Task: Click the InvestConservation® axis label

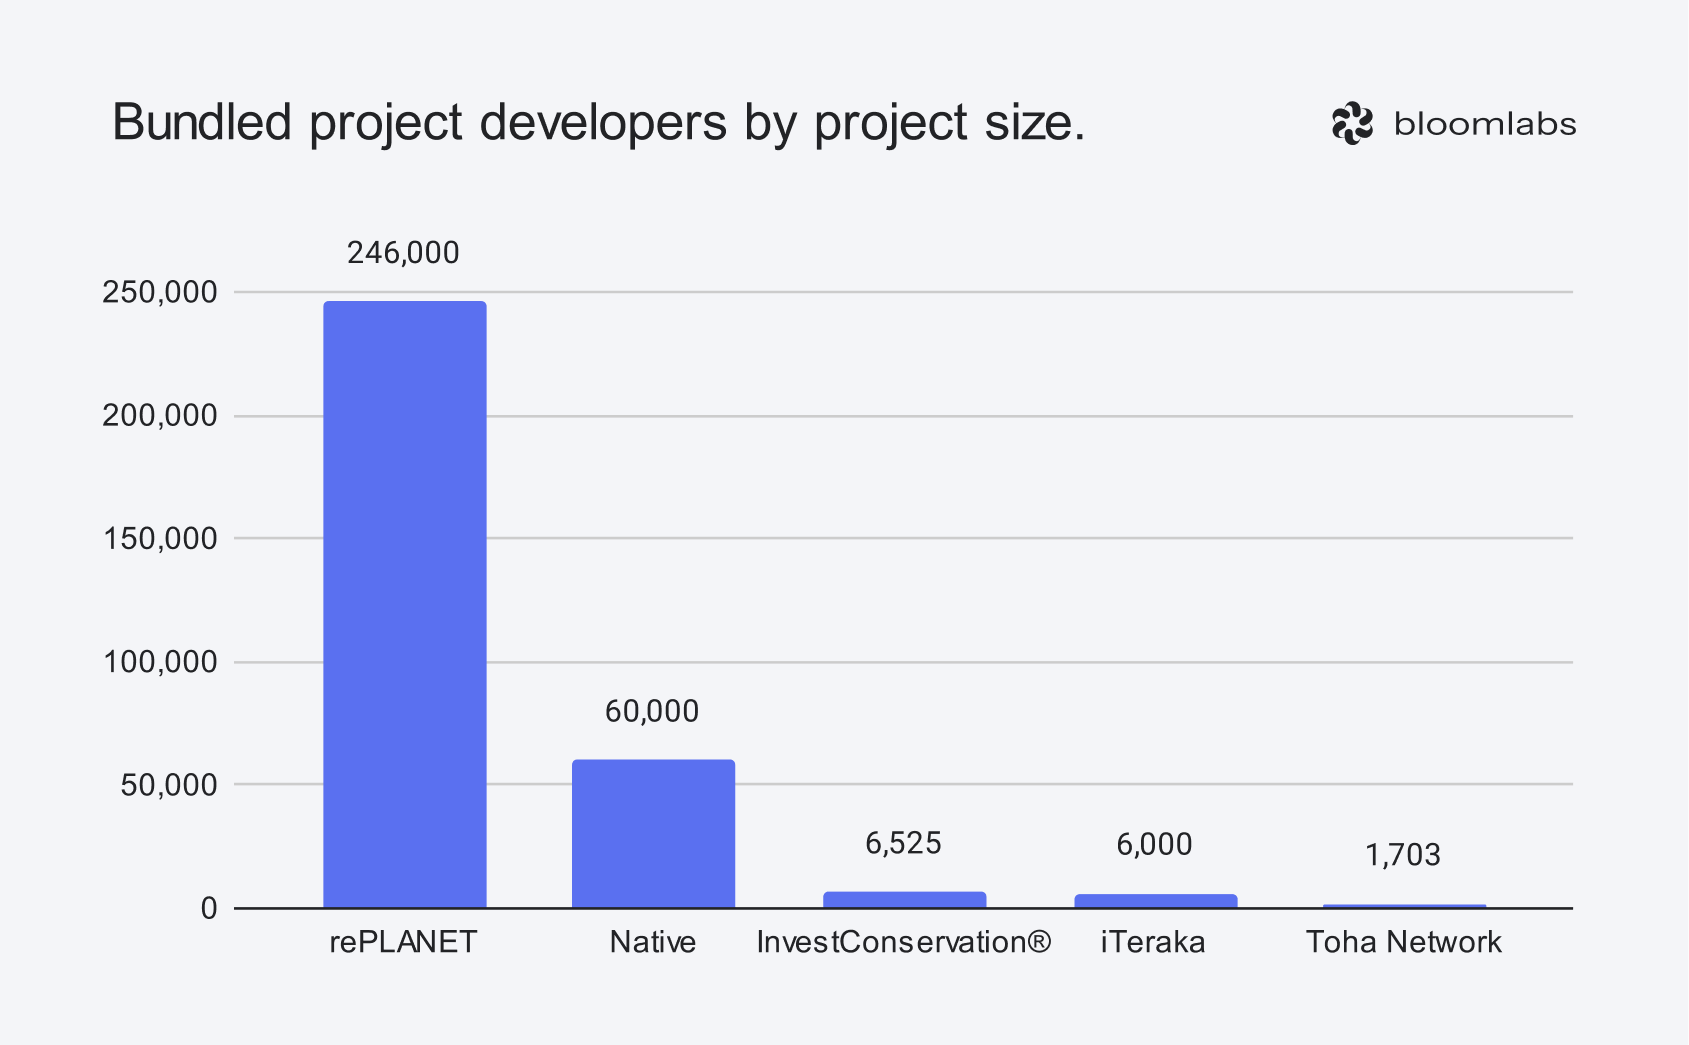Action: tap(904, 942)
